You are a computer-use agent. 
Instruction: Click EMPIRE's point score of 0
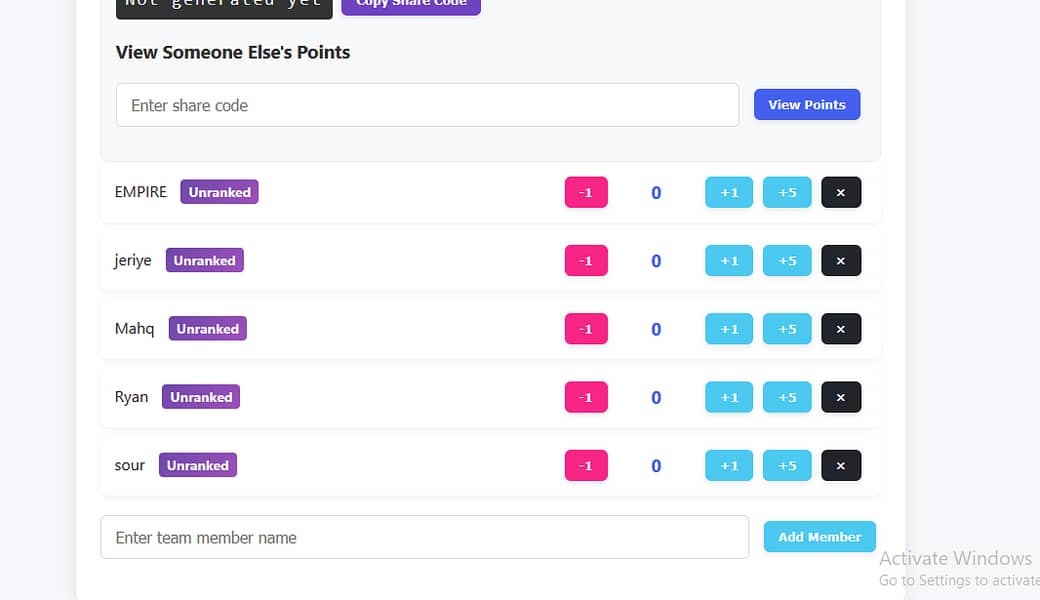point(656,193)
